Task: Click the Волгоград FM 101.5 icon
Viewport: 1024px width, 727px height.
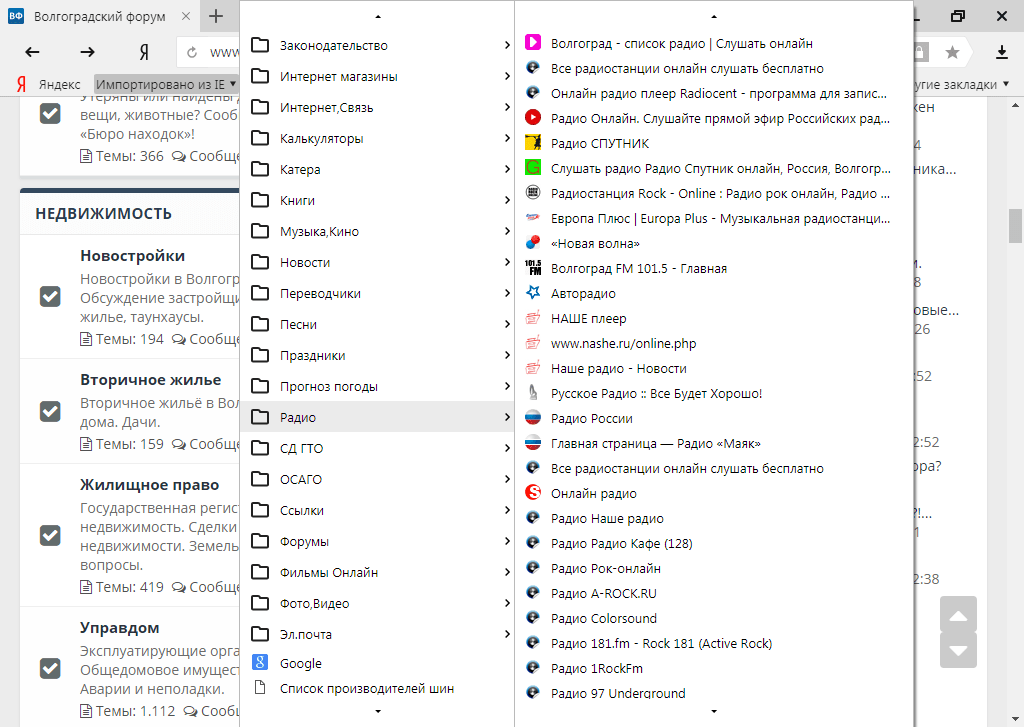Action: pyautogui.click(x=533, y=268)
